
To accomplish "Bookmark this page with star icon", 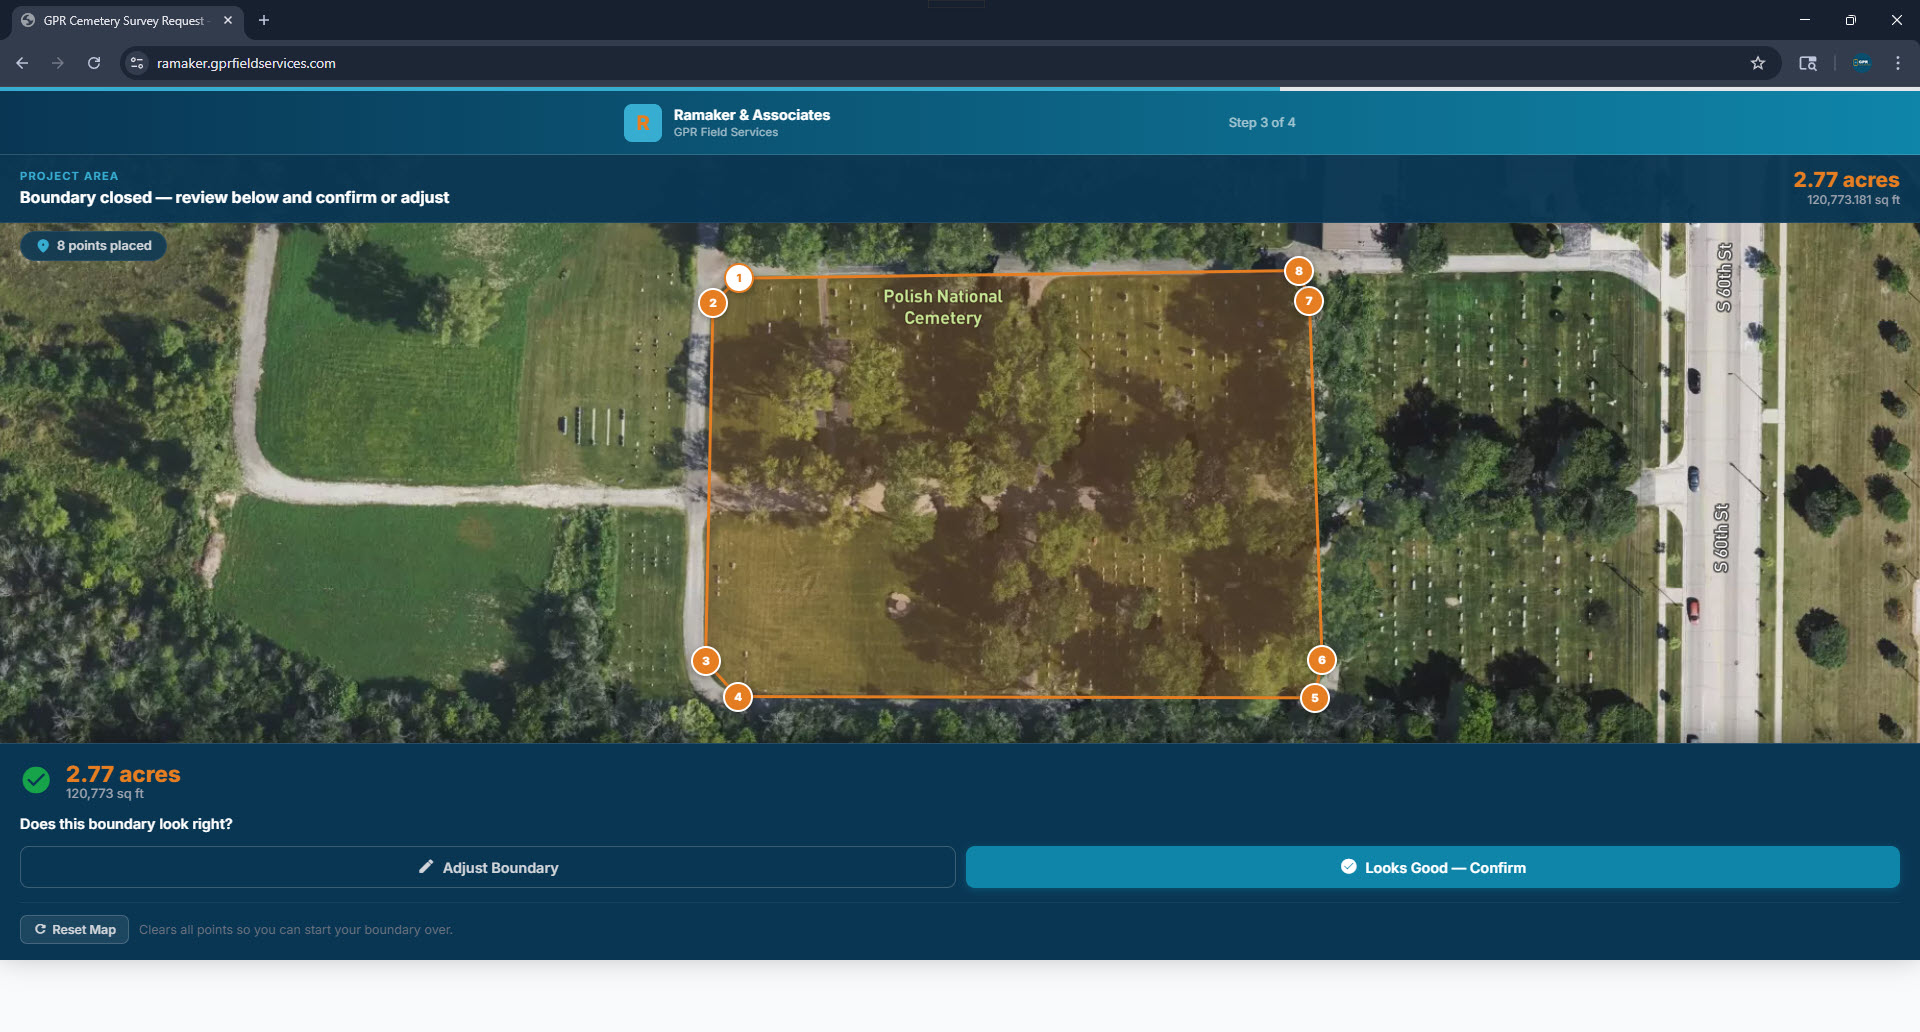I will coord(1758,63).
